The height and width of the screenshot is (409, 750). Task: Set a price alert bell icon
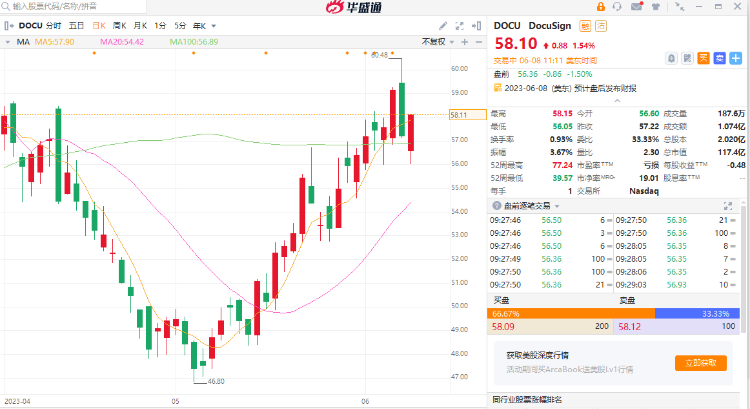click(x=672, y=58)
